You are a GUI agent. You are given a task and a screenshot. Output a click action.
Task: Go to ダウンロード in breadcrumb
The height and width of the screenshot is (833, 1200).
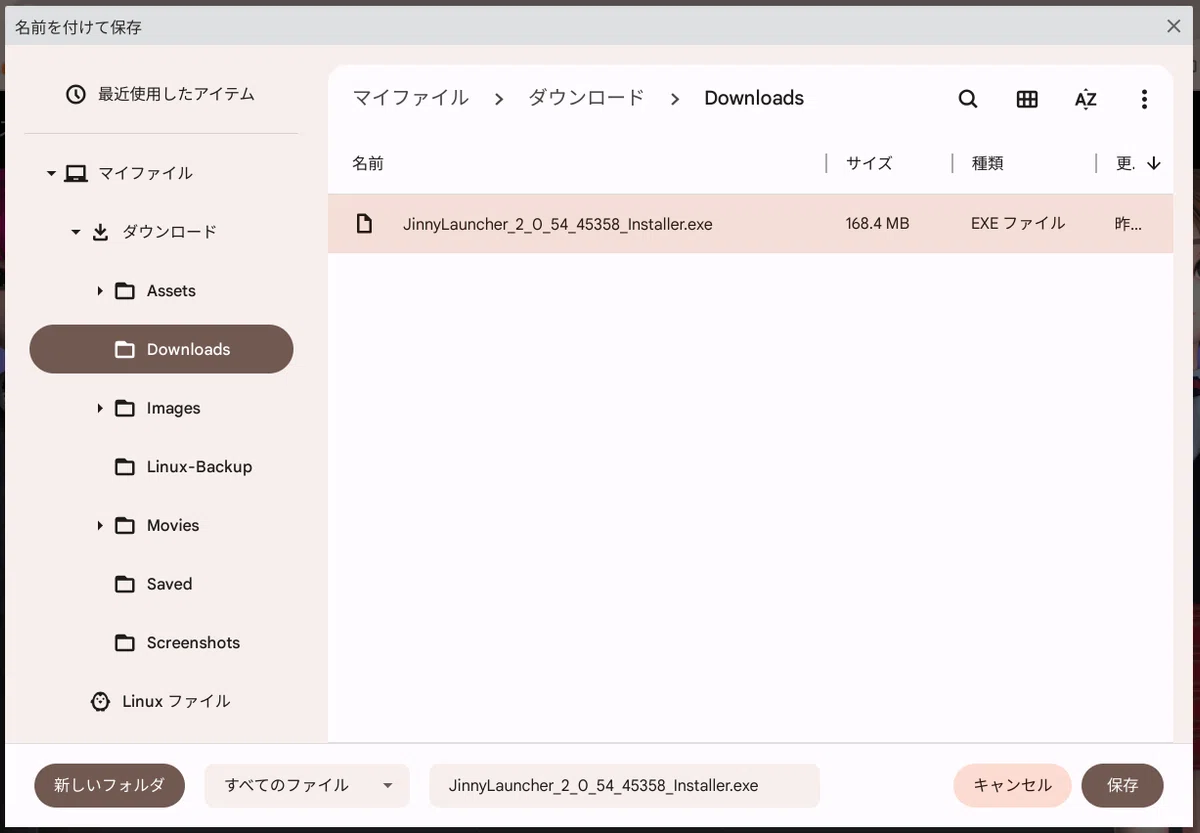click(x=586, y=98)
